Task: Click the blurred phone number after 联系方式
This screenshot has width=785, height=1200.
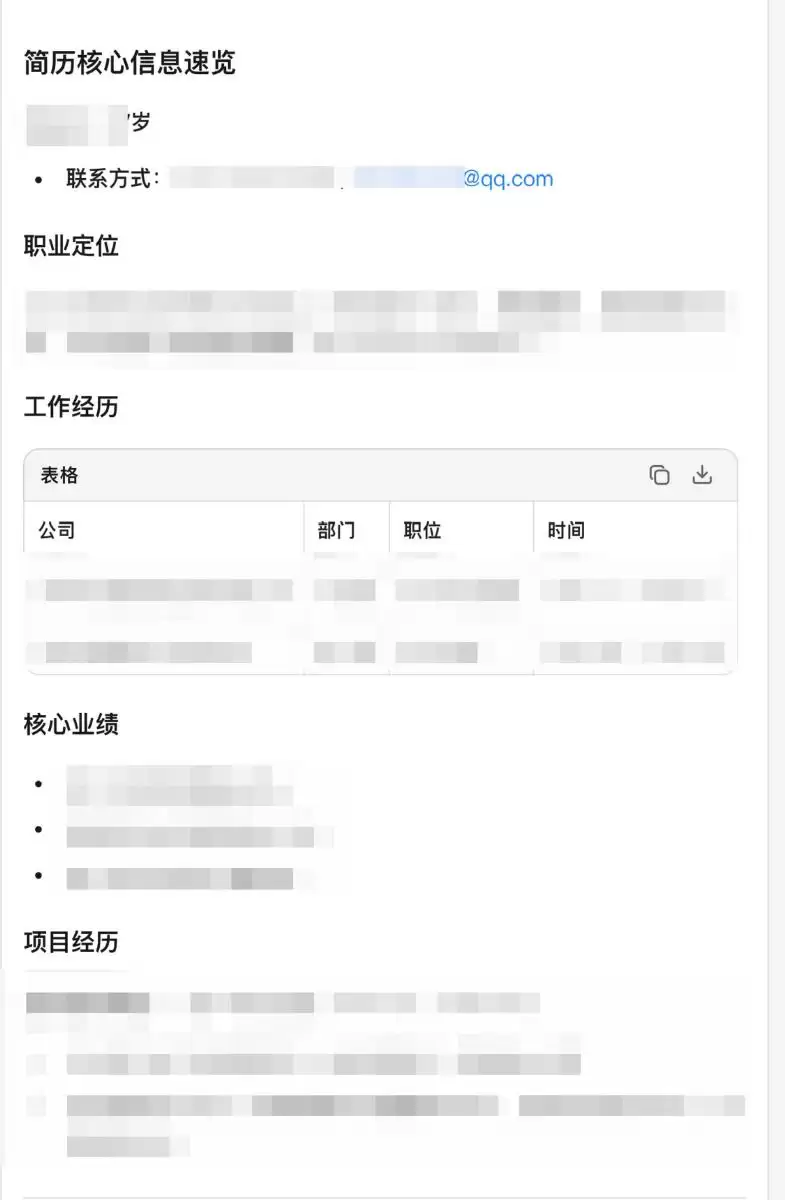Action: coord(252,179)
